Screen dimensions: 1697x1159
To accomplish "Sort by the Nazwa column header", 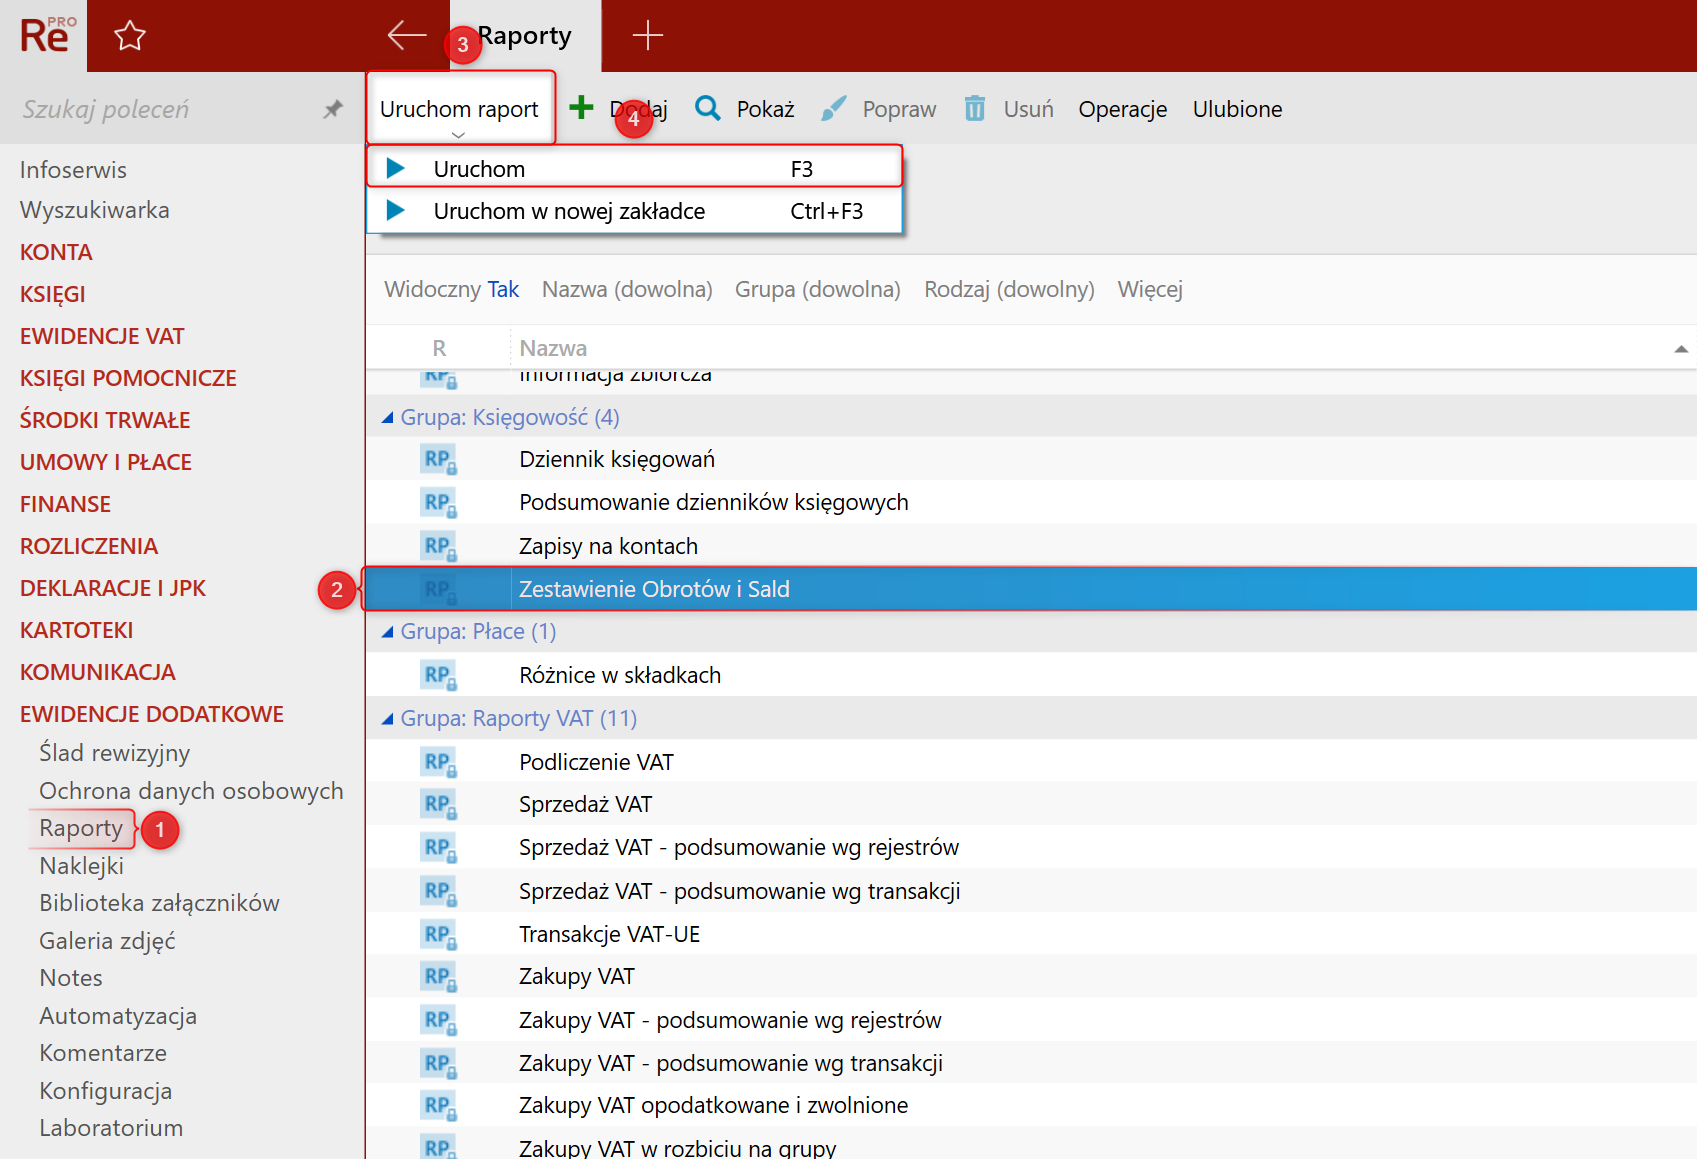I will tap(553, 348).
